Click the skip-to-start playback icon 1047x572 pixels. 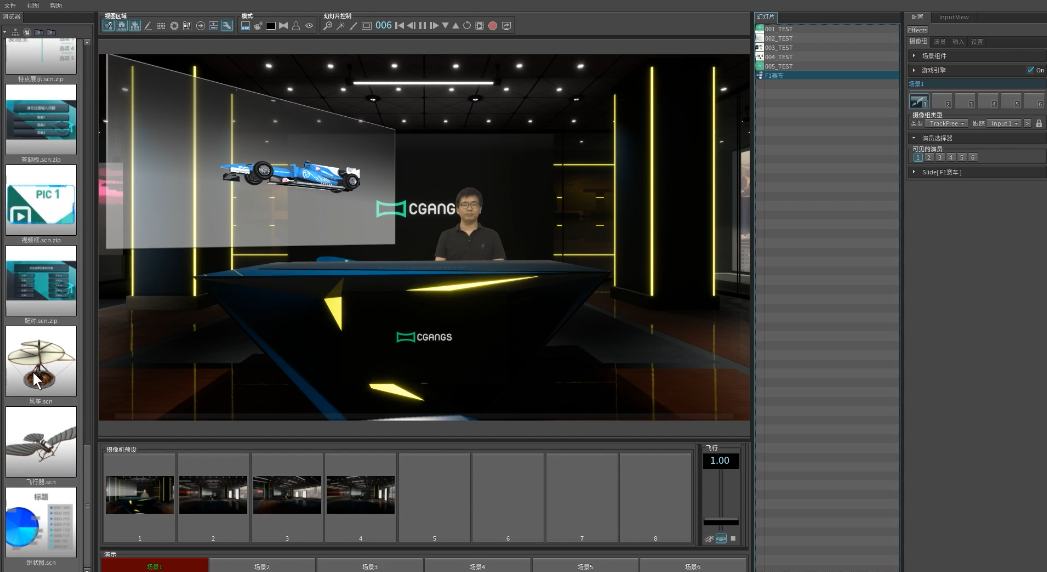pos(400,25)
